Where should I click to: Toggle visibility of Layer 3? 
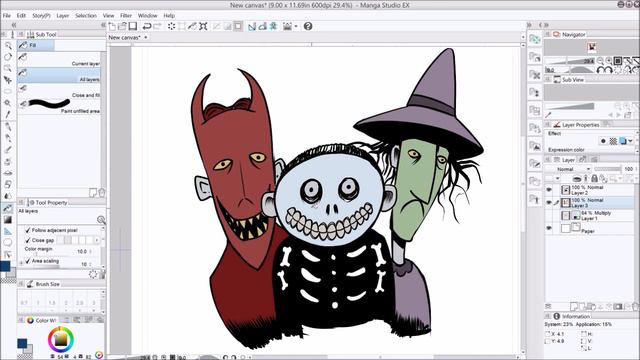pyautogui.click(x=549, y=202)
